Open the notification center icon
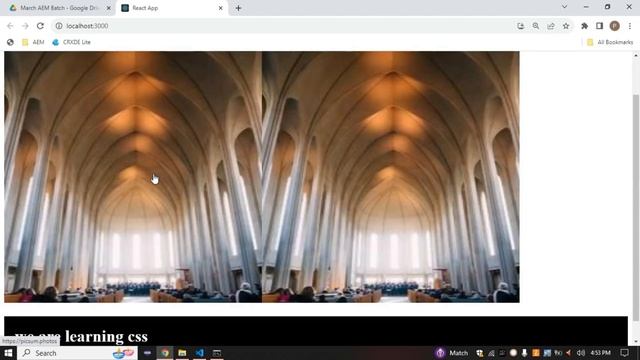This screenshot has width=640, height=360. [x=624, y=353]
